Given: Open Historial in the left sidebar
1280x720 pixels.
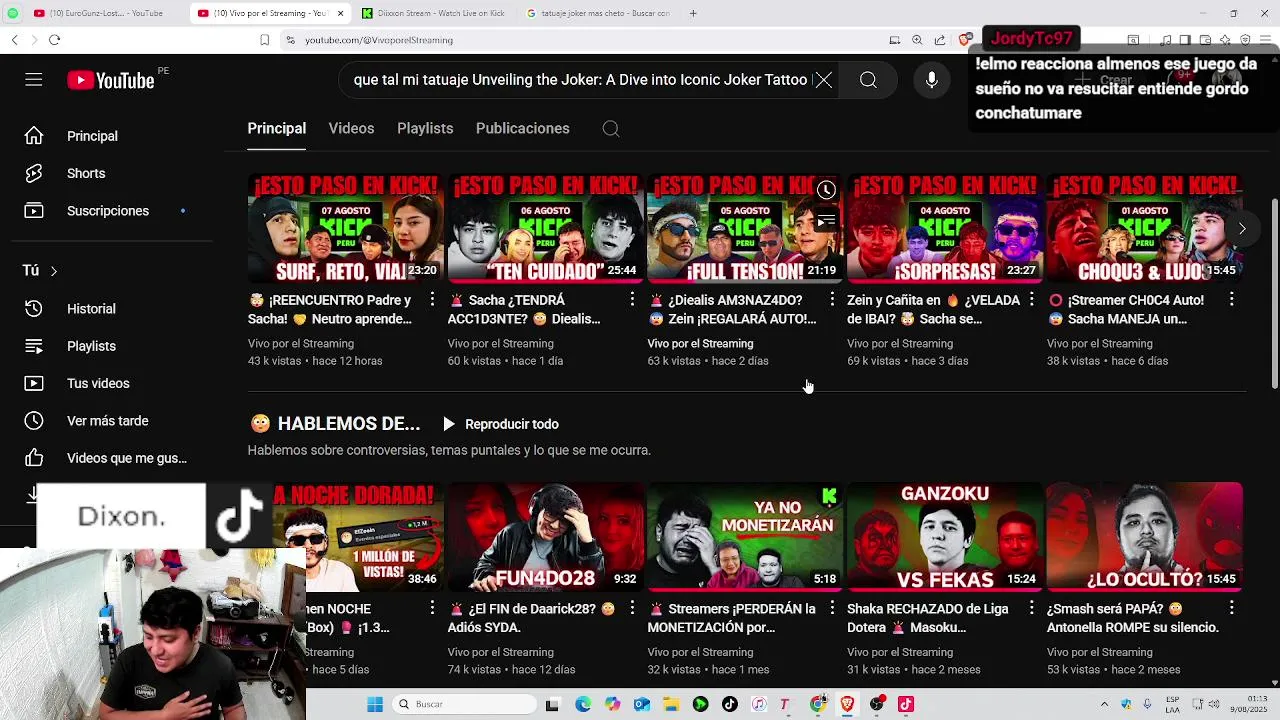Looking at the screenshot, I should (91, 309).
